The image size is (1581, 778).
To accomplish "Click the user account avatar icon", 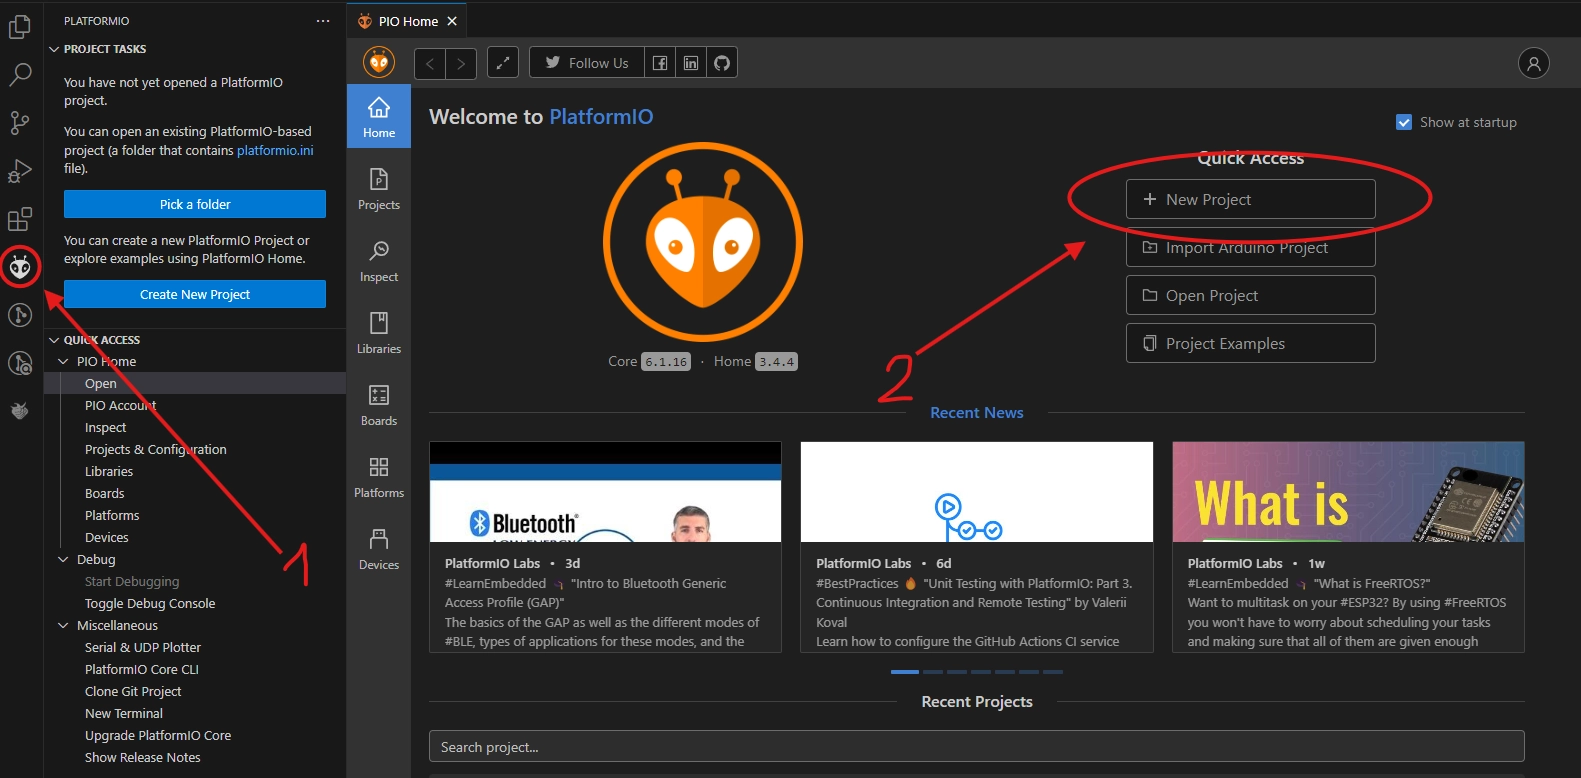I will click(x=1533, y=63).
